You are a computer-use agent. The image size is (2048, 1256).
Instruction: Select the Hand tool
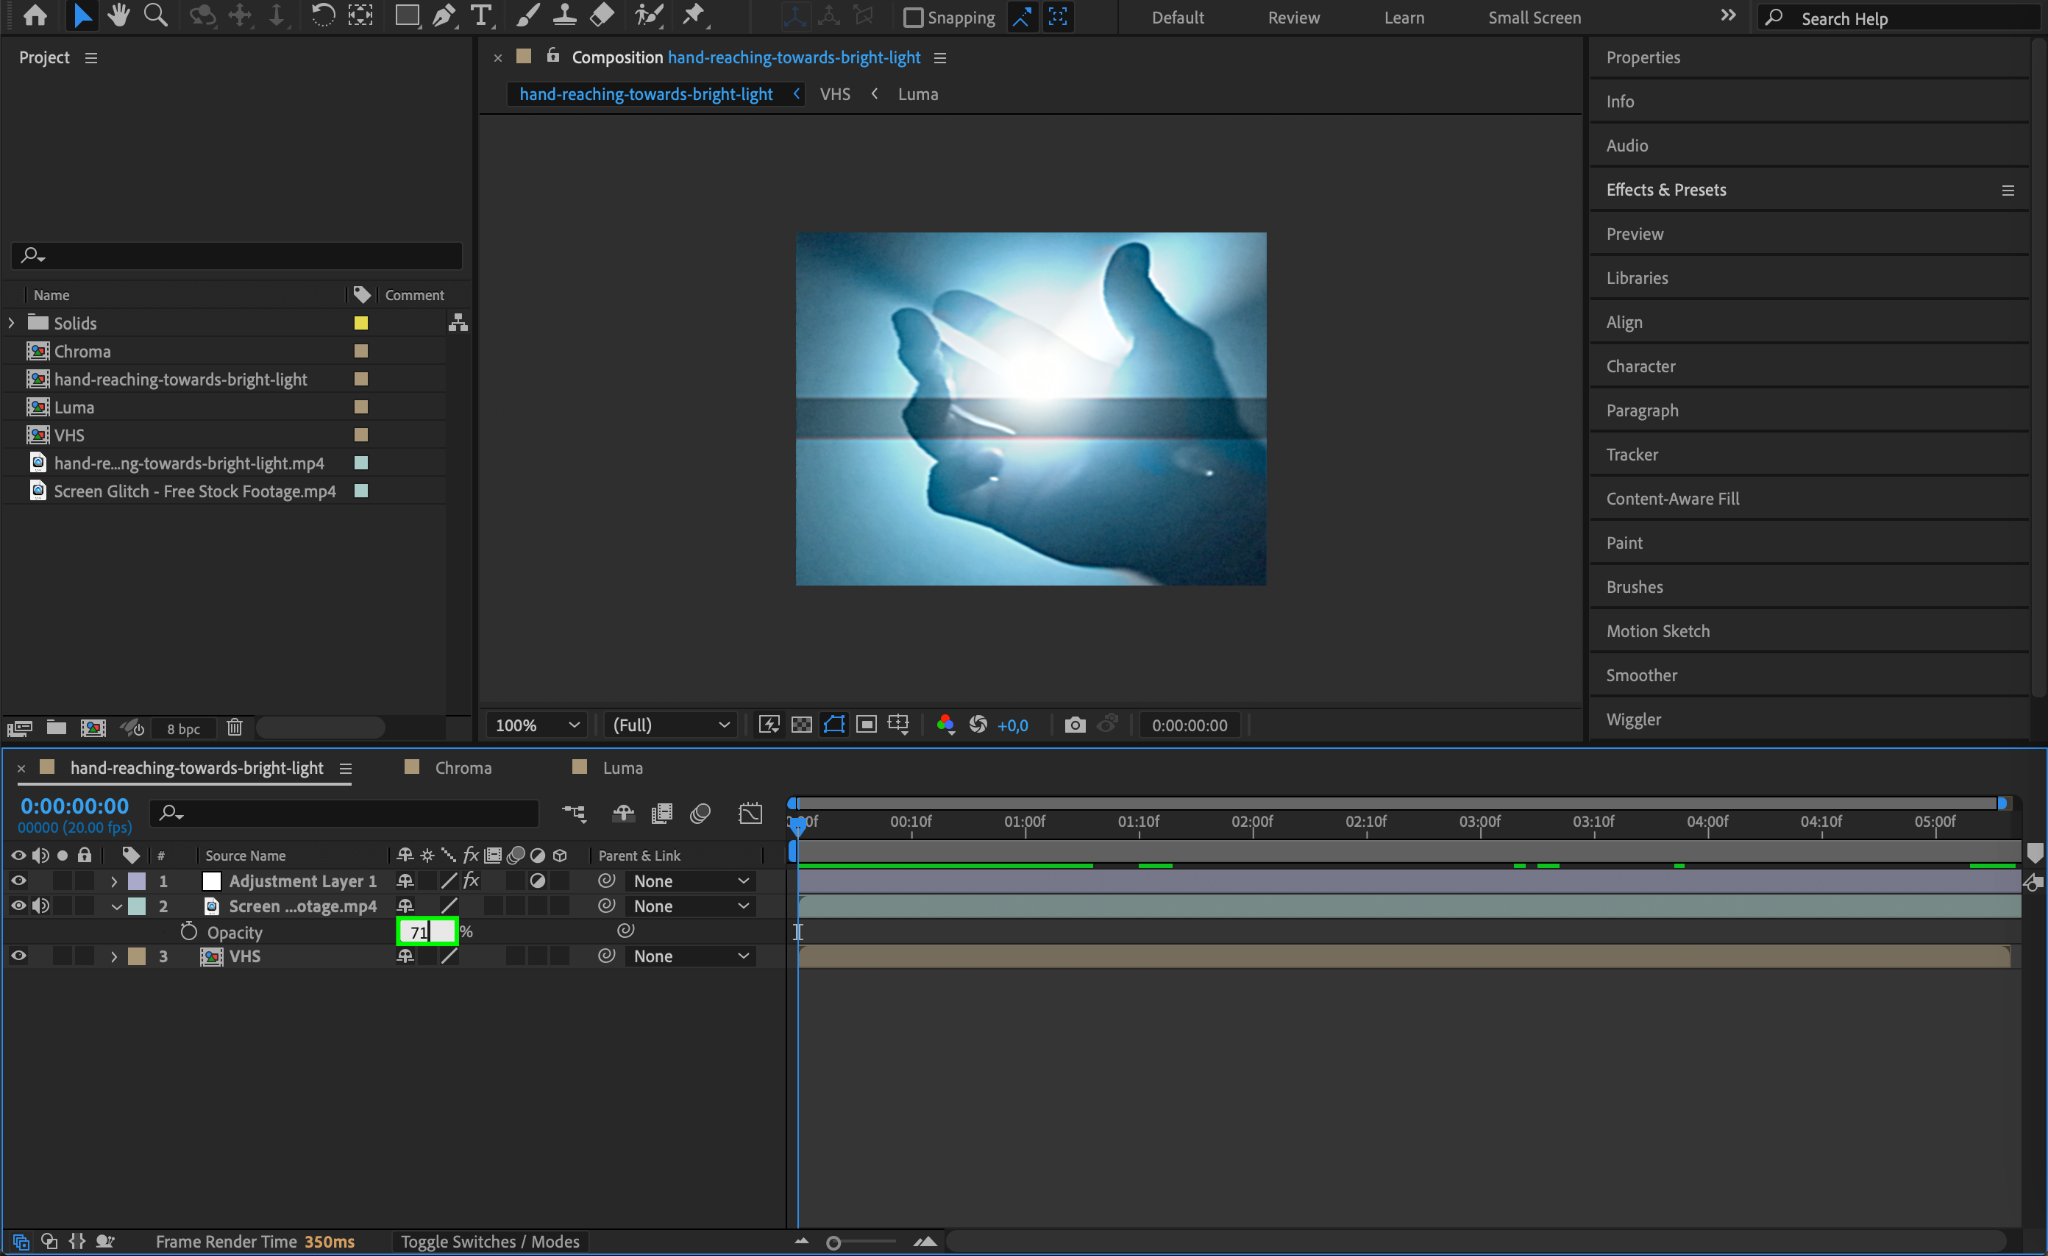[119, 15]
